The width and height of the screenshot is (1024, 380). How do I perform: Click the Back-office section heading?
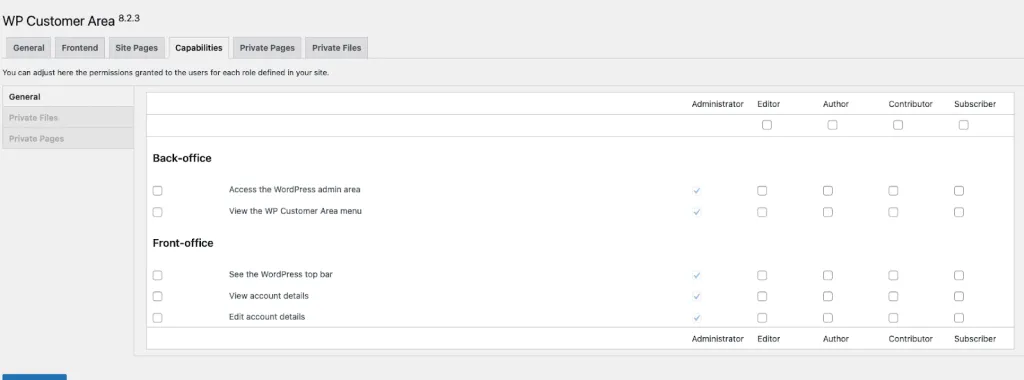click(182, 158)
